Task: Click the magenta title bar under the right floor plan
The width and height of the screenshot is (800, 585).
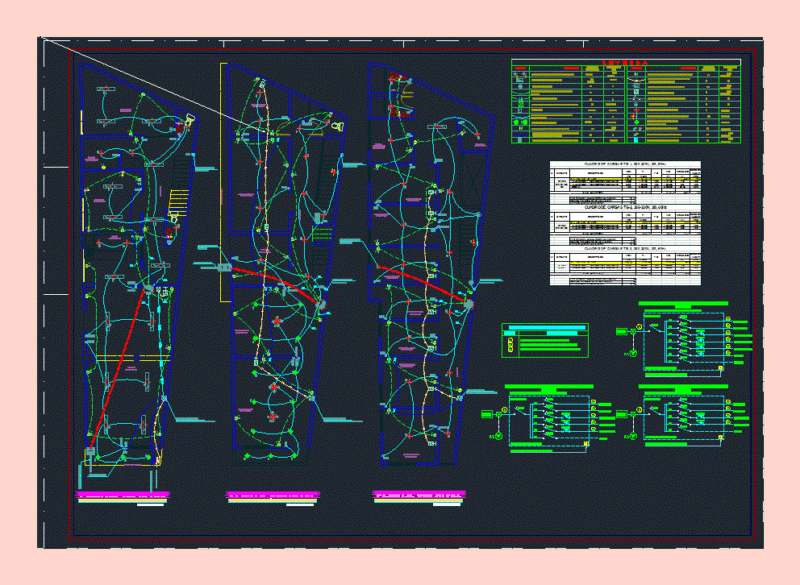Action: (419, 494)
